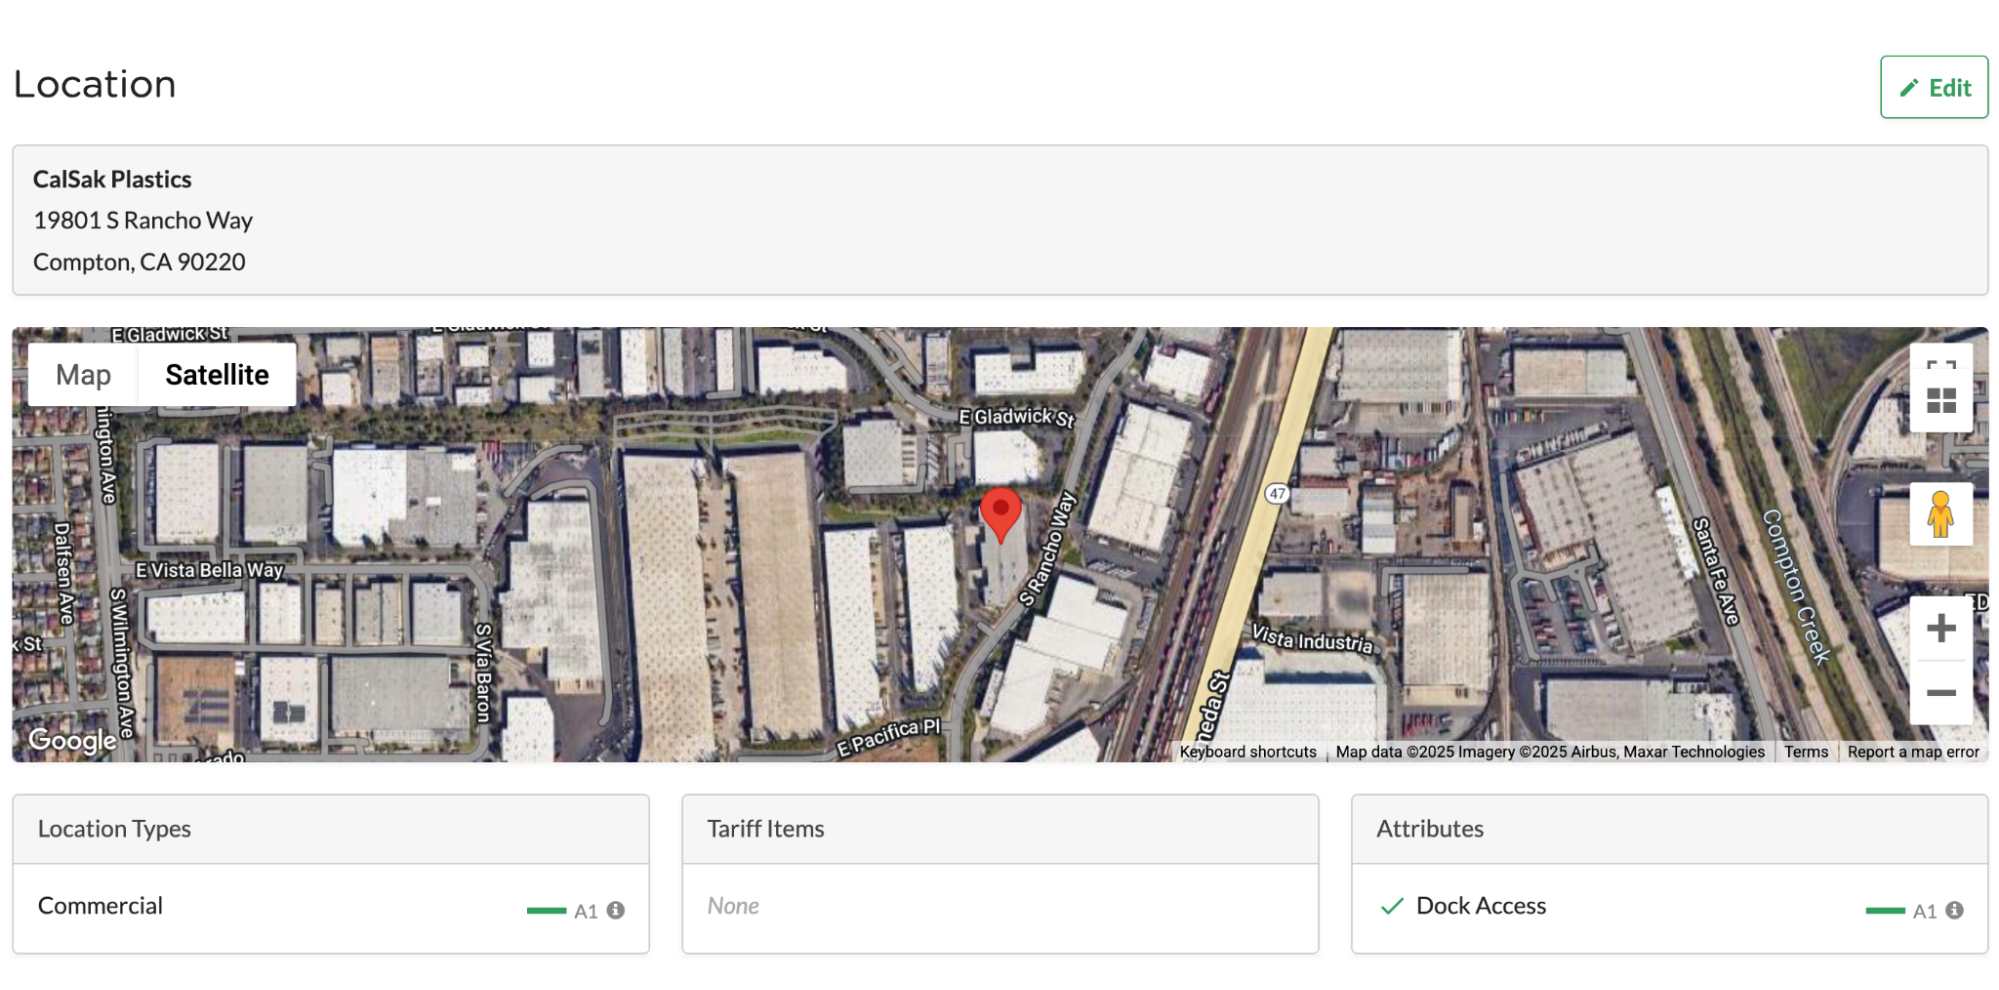
Task: Zoom out on the map
Action: pos(1940,693)
